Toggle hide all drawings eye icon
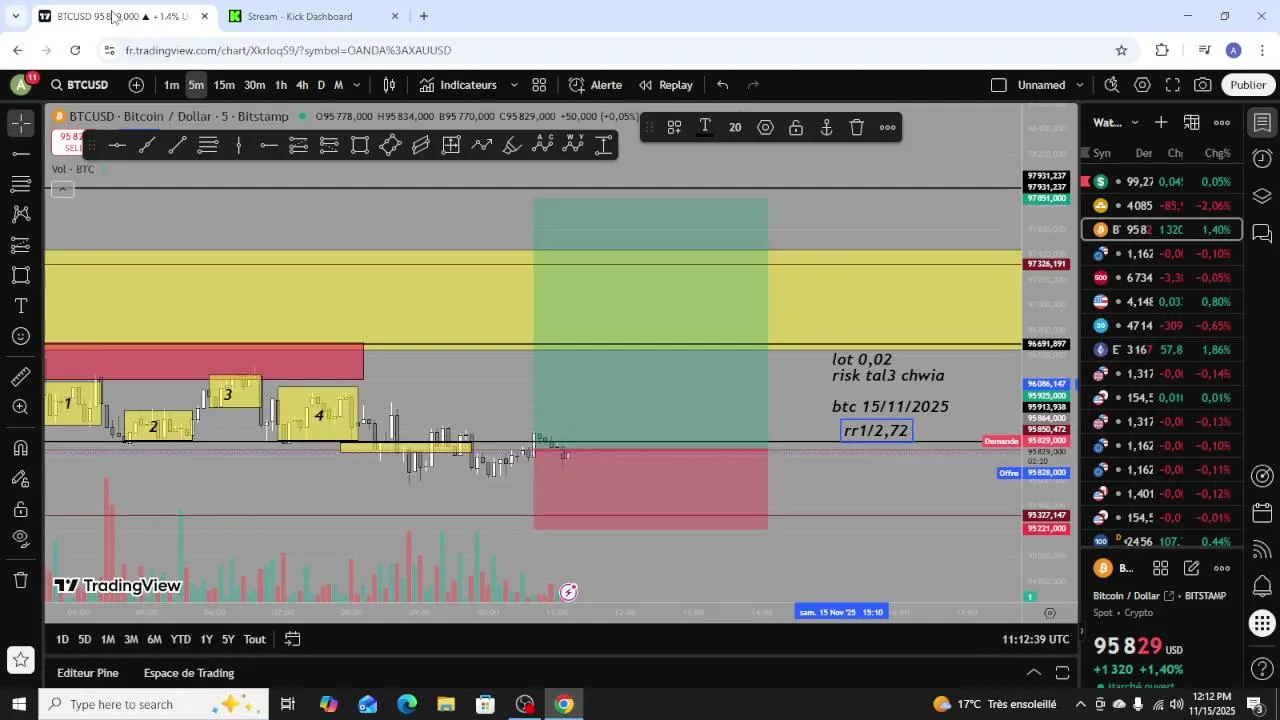The width and height of the screenshot is (1280, 720). point(21,539)
